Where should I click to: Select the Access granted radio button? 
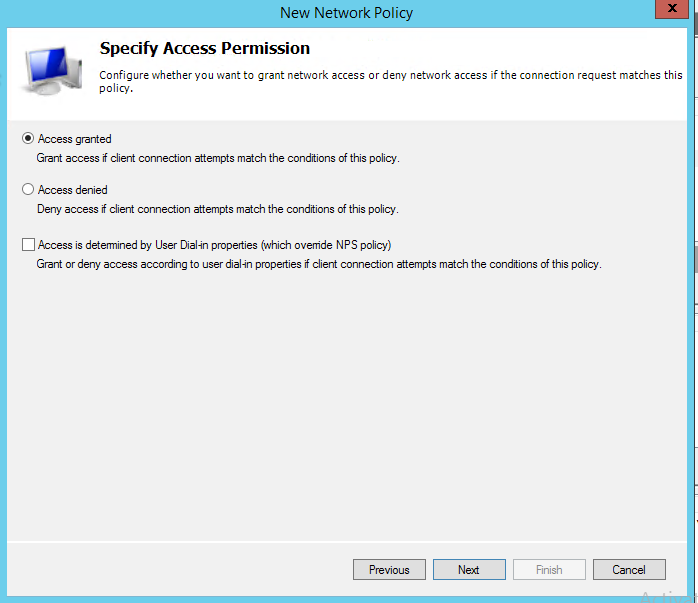[x=28, y=139]
